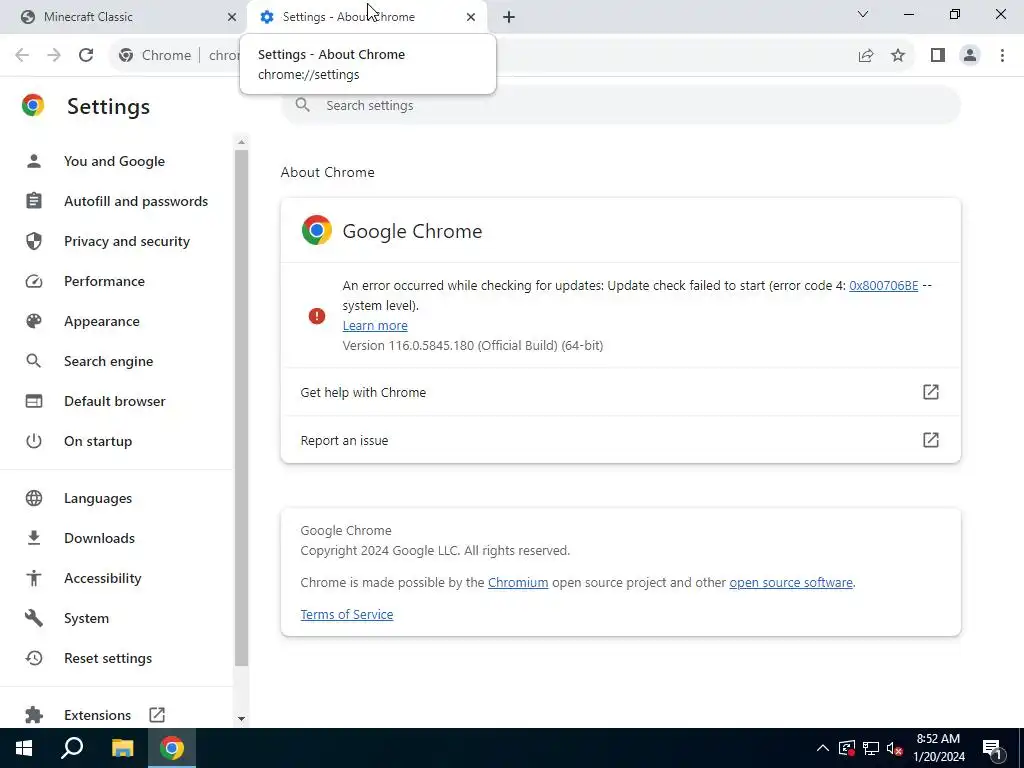Viewport: 1024px width, 768px height.
Task: Click the Accessibility figure icon
Action: [x=34, y=578]
